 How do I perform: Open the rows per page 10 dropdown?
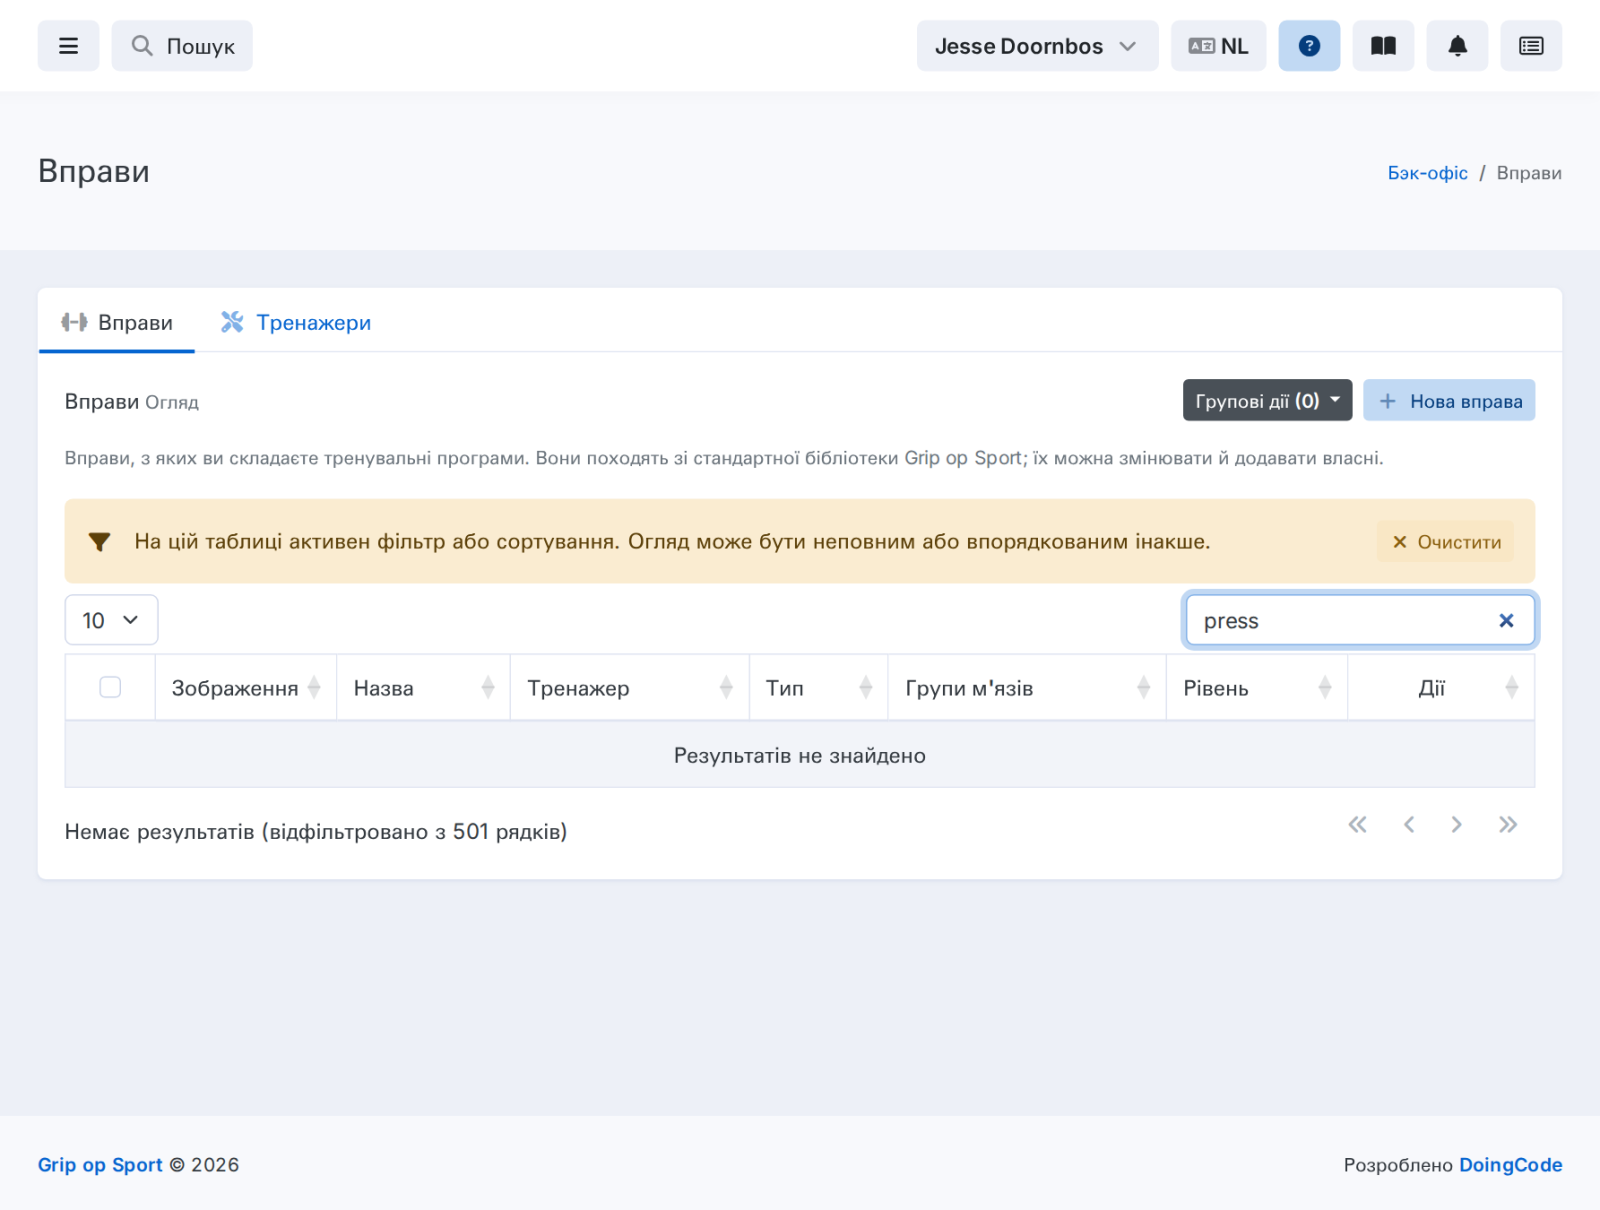pos(111,620)
